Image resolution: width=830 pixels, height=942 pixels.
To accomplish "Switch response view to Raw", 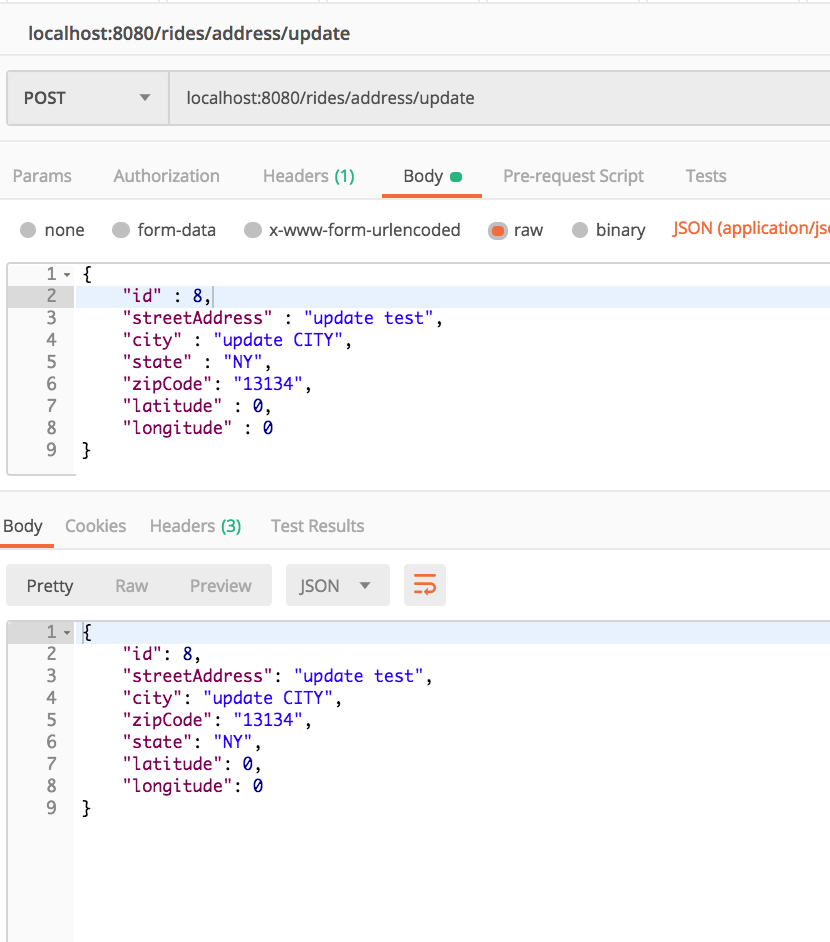I will [x=132, y=586].
